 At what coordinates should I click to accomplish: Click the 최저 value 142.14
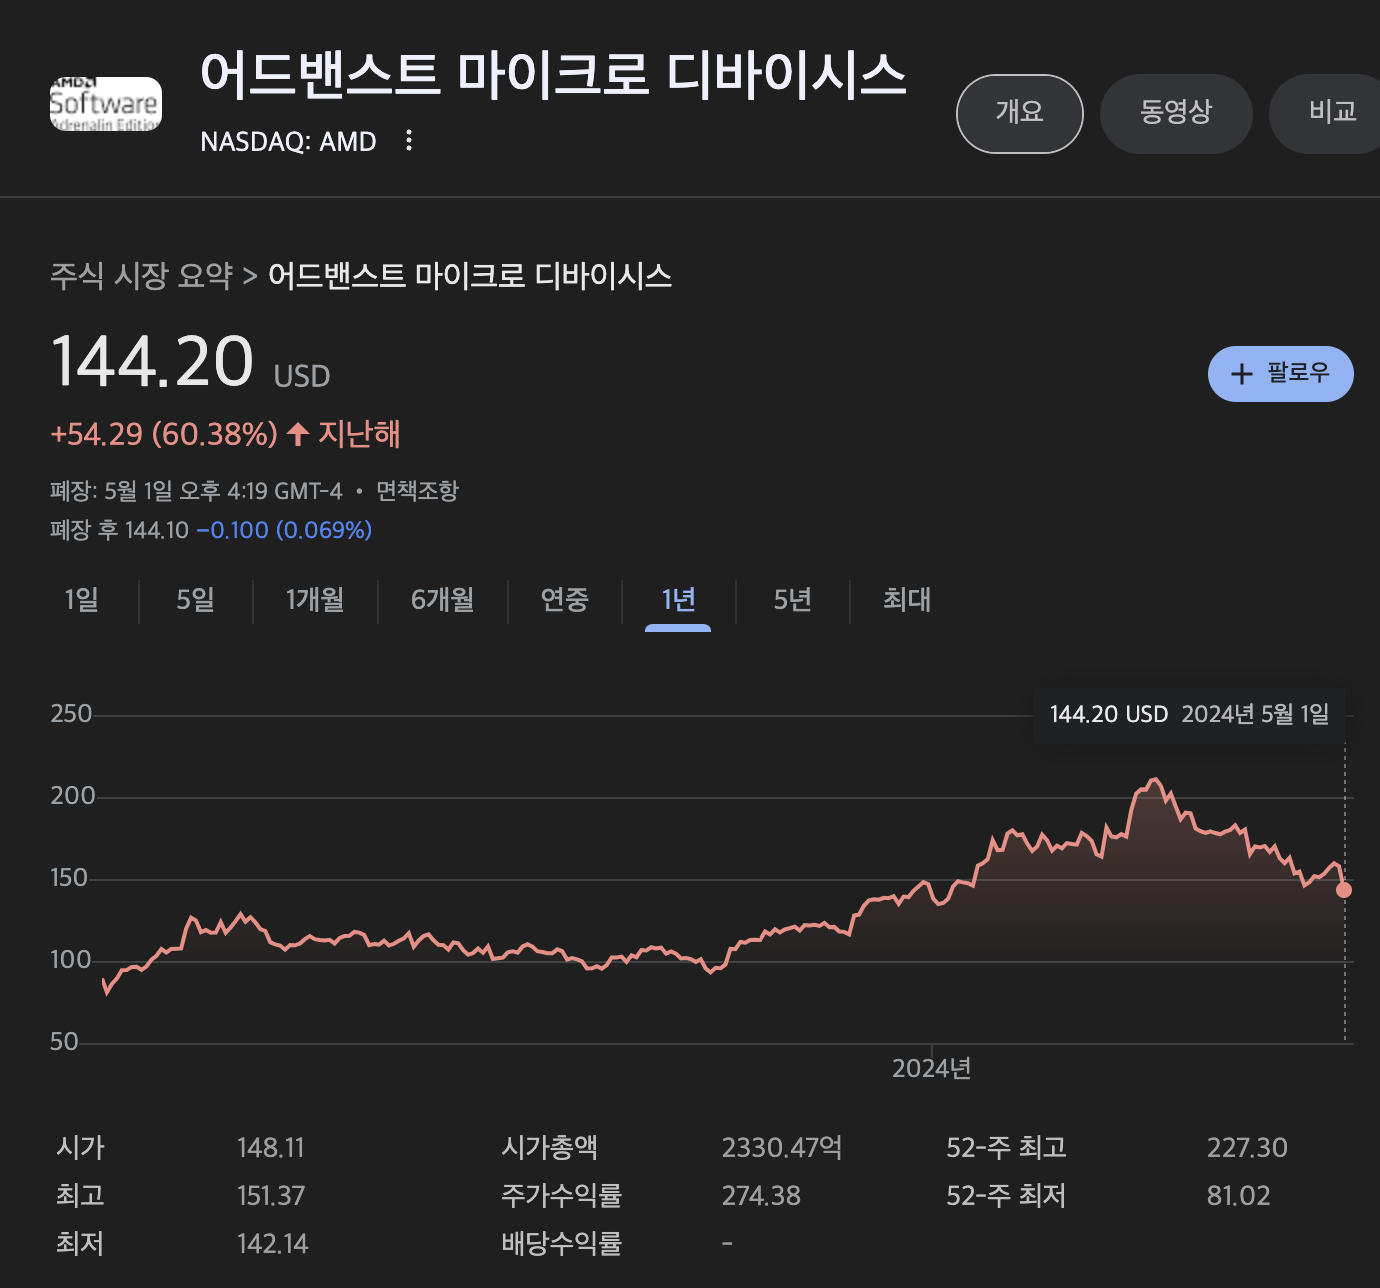point(272,1244)
